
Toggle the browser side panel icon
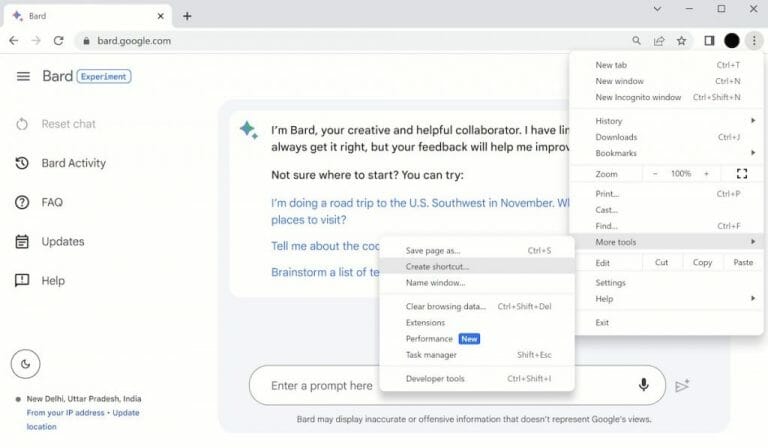709,41
